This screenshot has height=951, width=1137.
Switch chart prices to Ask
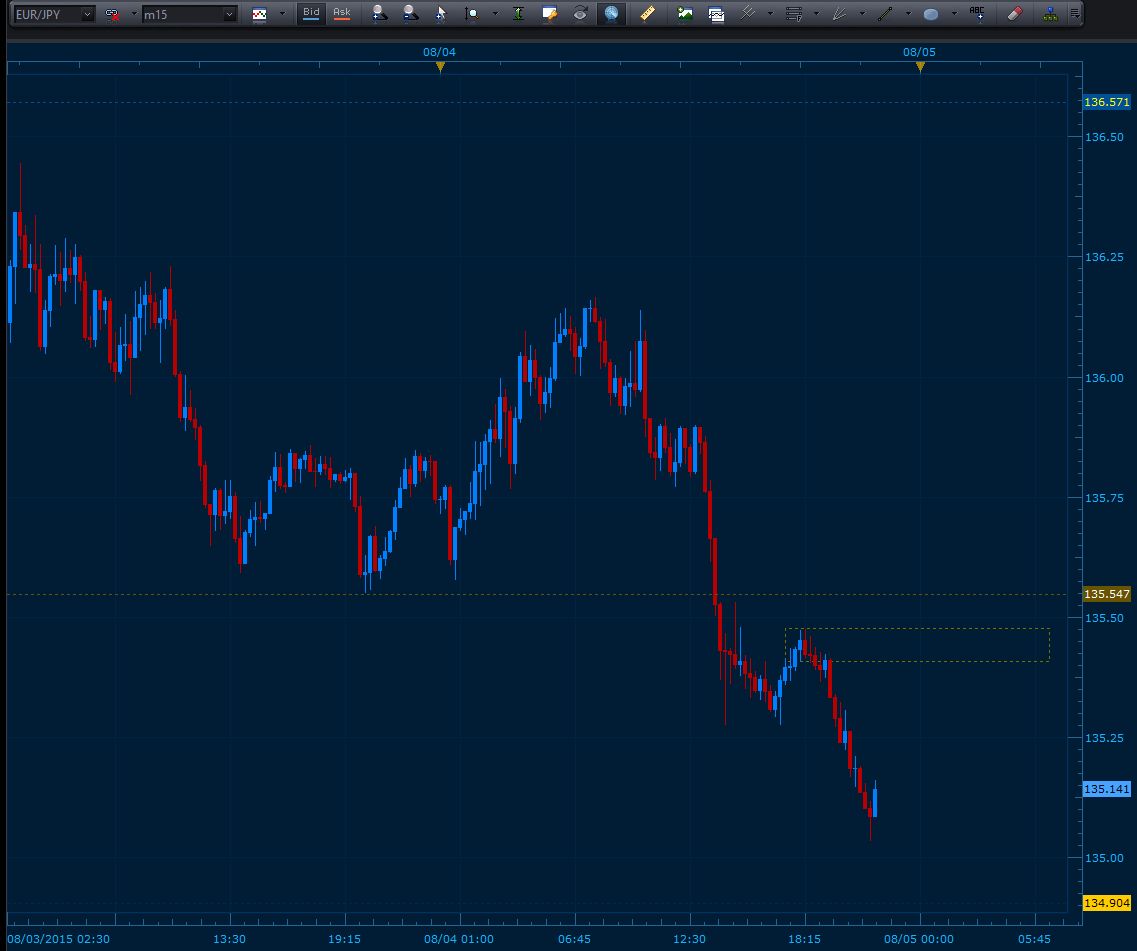pos(342,14)
